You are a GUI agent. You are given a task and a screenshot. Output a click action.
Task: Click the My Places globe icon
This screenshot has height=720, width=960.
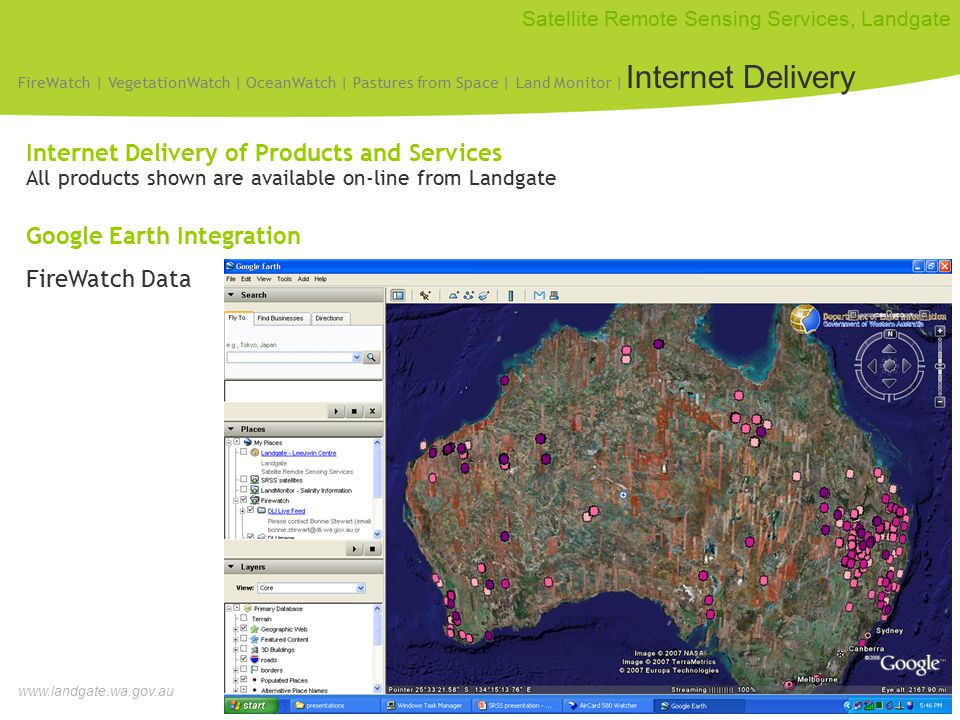[x=248, y=442]
